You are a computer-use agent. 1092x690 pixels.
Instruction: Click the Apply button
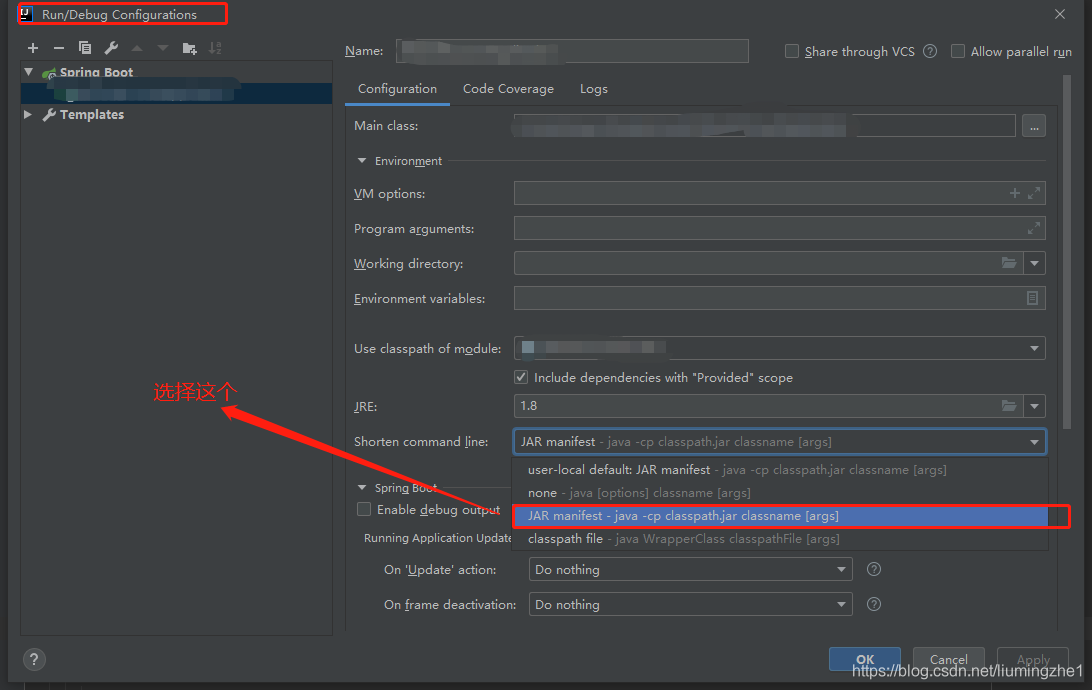pyautogui.click(x=1034, y=659)
